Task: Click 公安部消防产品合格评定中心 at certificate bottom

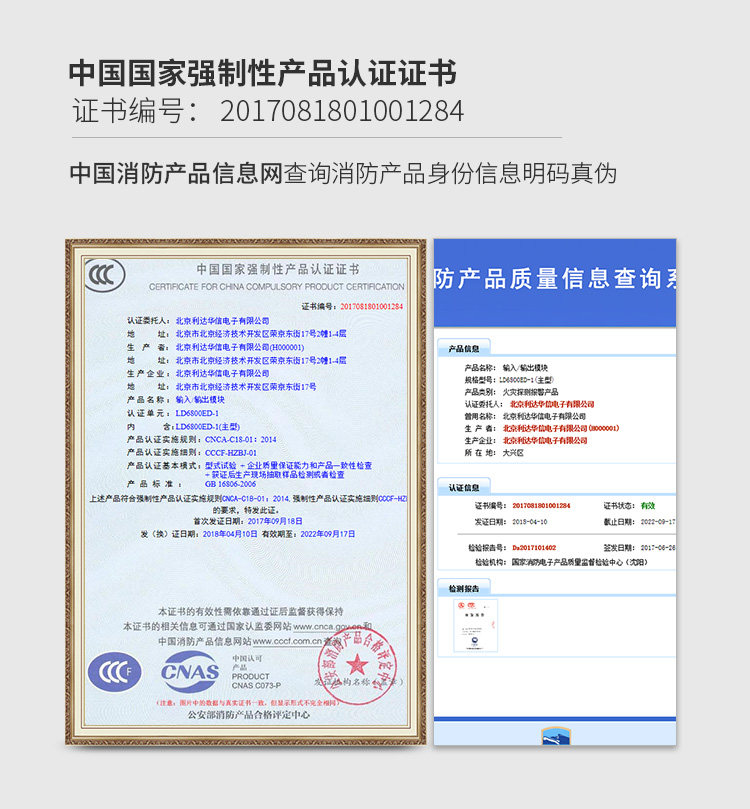Action: tap(249, 715)
